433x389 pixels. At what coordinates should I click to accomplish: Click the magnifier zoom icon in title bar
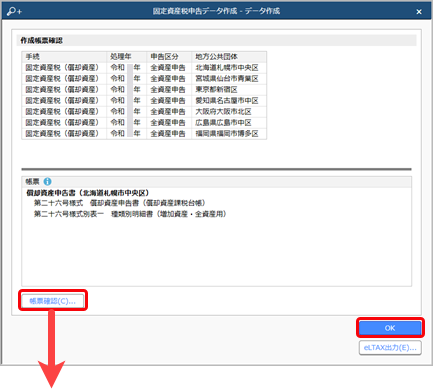[x=14, y=11]
